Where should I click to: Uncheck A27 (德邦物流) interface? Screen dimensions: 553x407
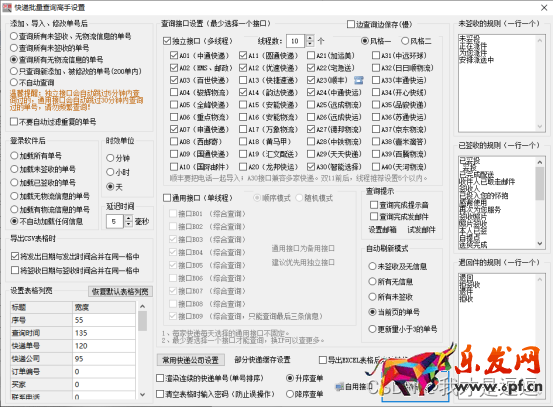(x=334, y=129)
